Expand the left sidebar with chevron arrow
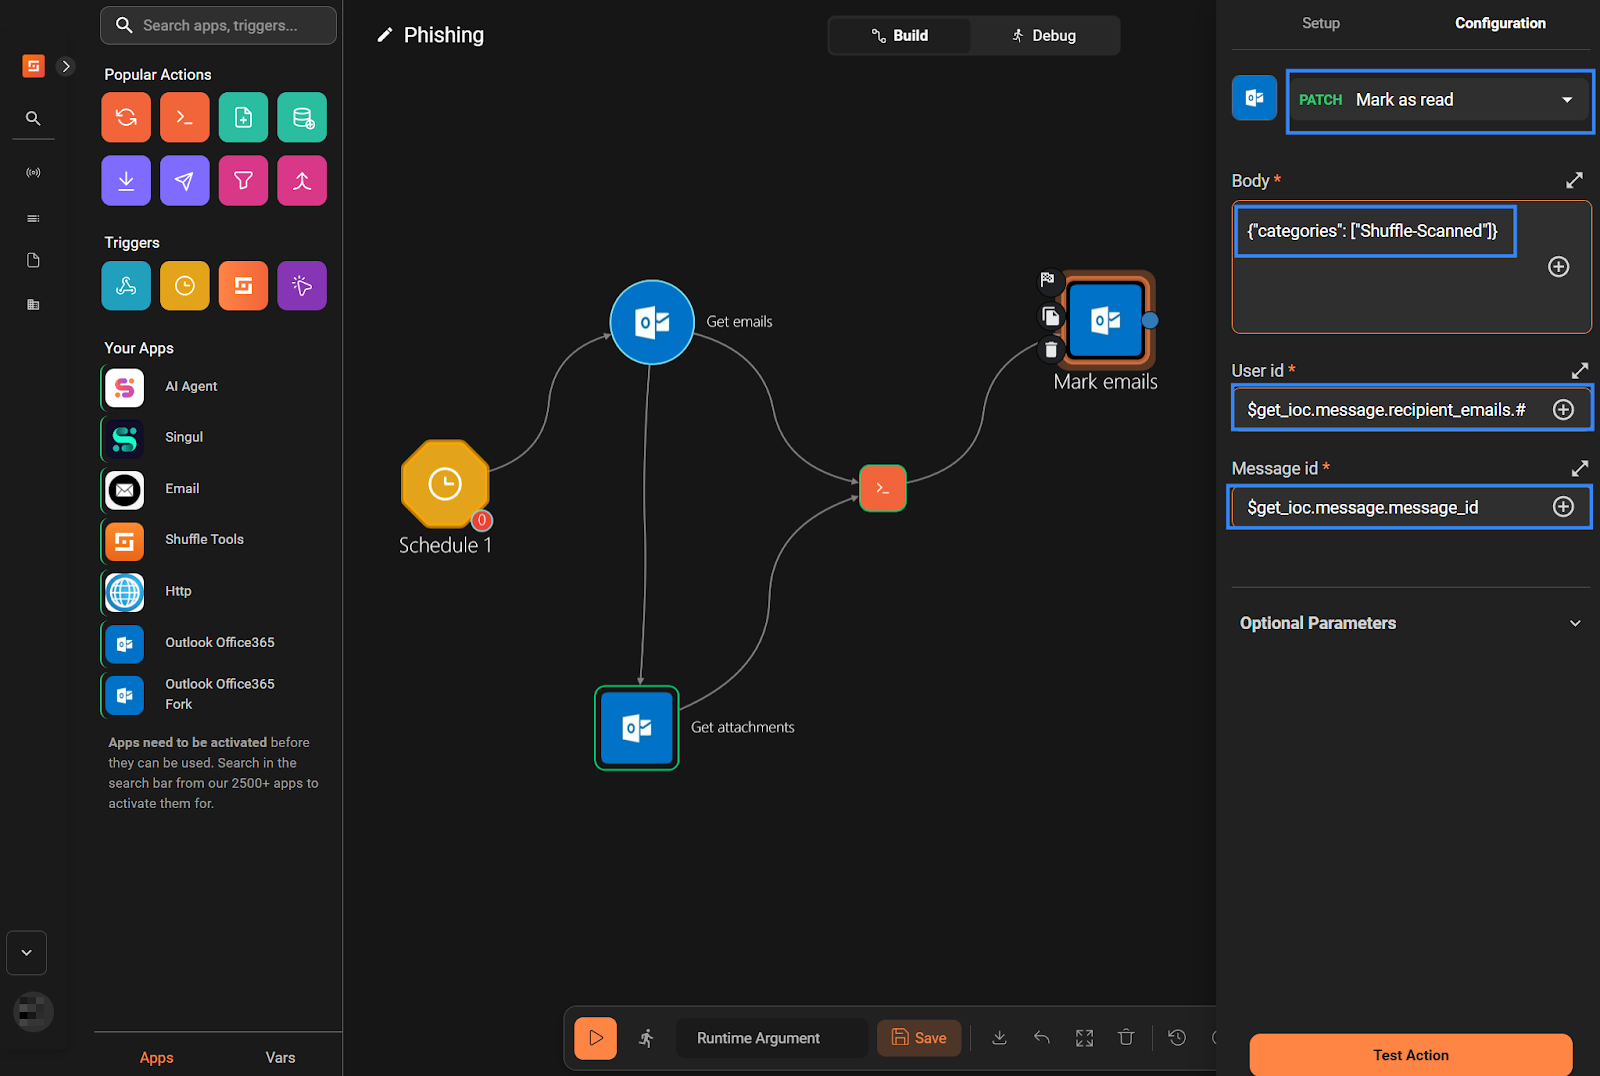 point(66,66)
